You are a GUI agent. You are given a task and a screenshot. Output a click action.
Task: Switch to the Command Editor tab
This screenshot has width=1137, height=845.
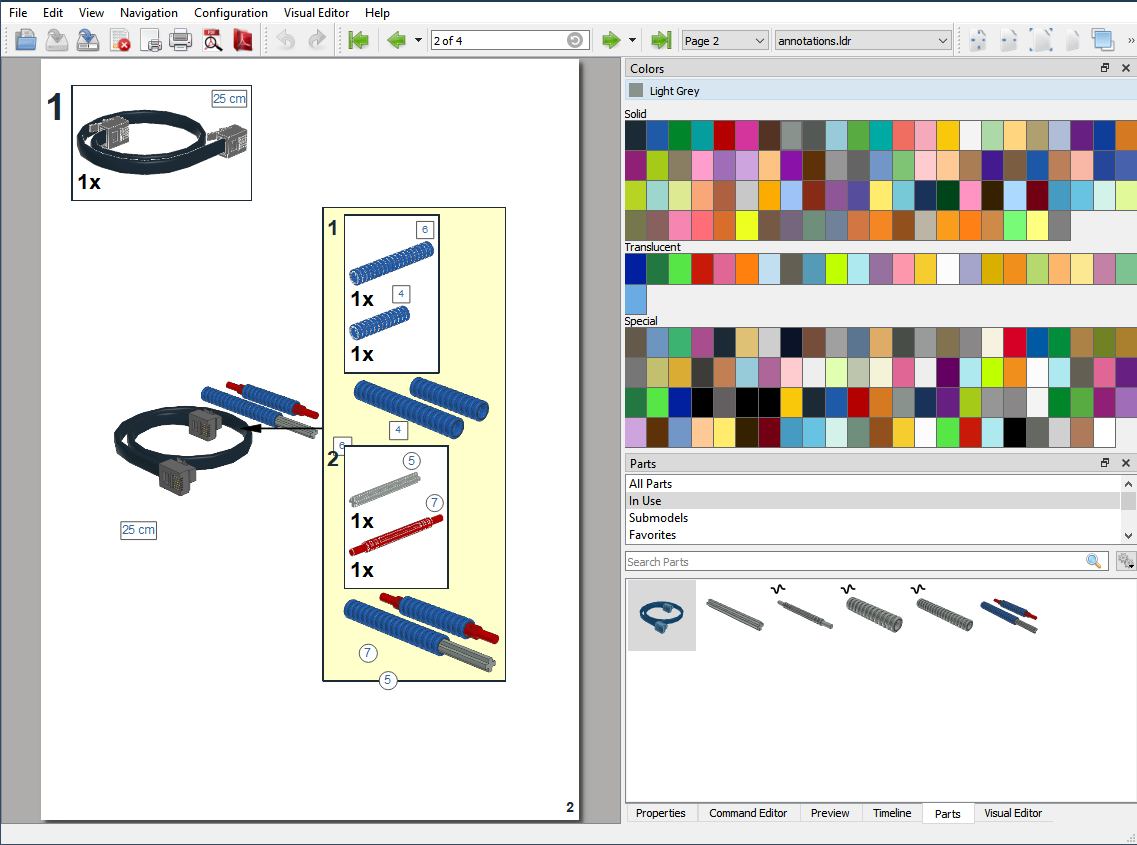[x=748, y=813]
